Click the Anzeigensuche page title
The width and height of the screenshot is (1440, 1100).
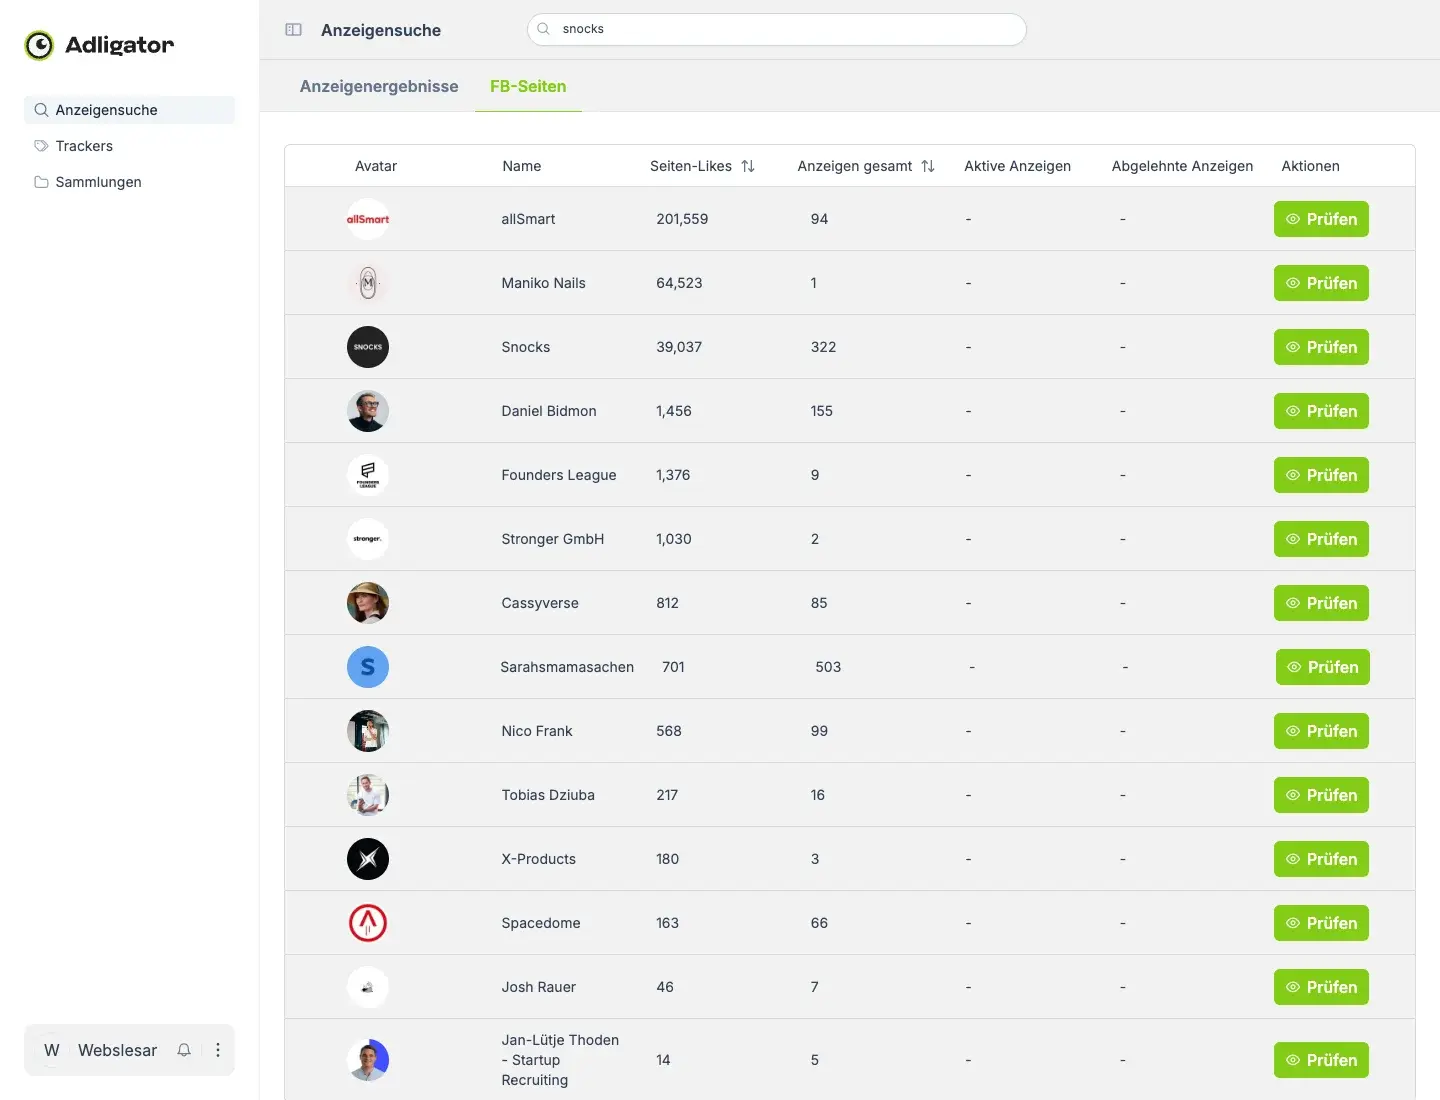(x=381, y=30)
